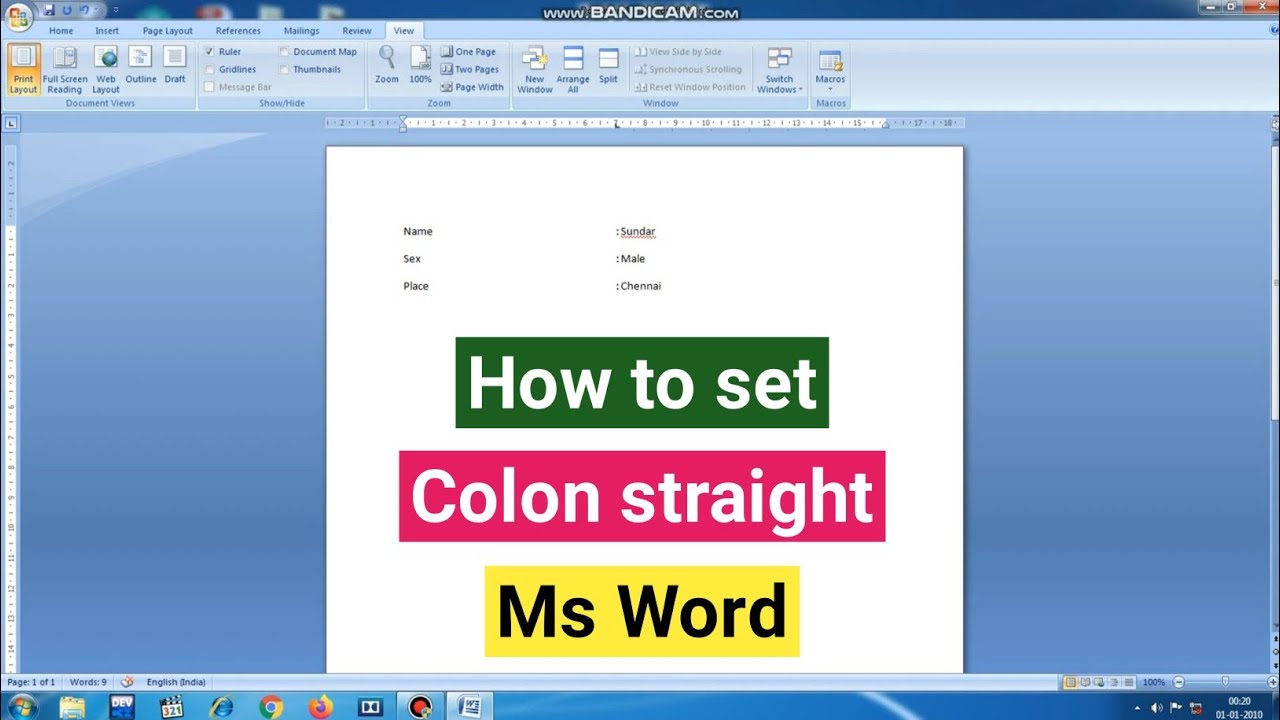1280x720 pixels.
Task: Select the Two Pages zoom option
Action: [470, 70]
